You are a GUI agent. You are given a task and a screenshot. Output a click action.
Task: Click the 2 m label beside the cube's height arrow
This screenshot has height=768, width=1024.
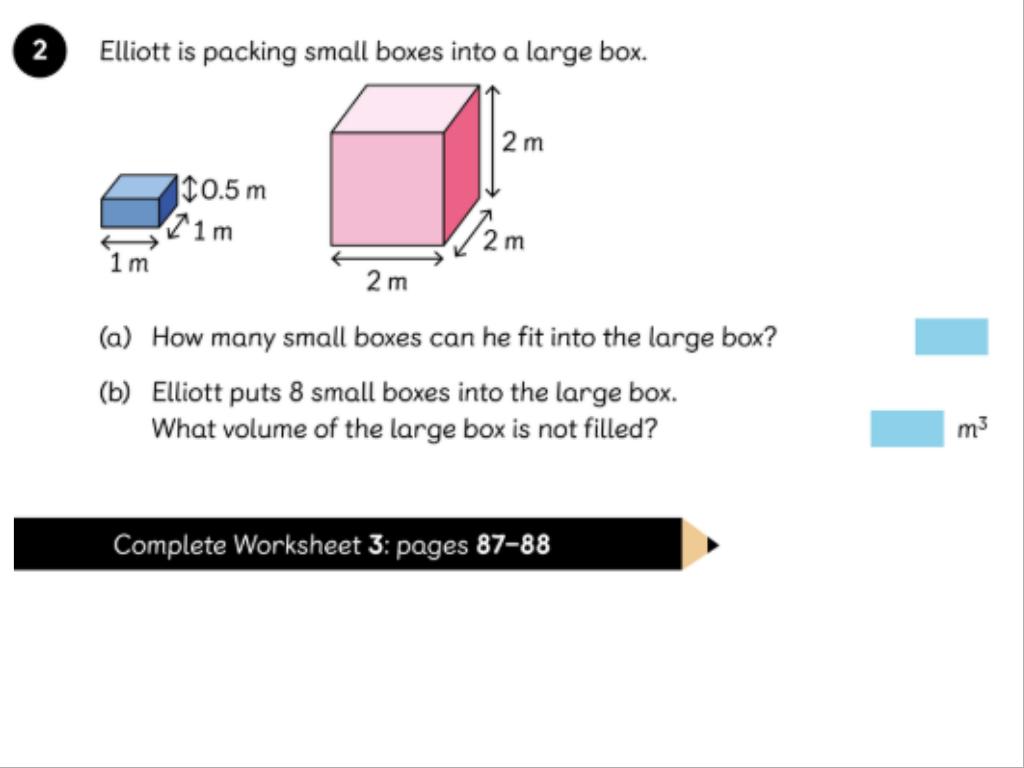(x=523, y=143)
